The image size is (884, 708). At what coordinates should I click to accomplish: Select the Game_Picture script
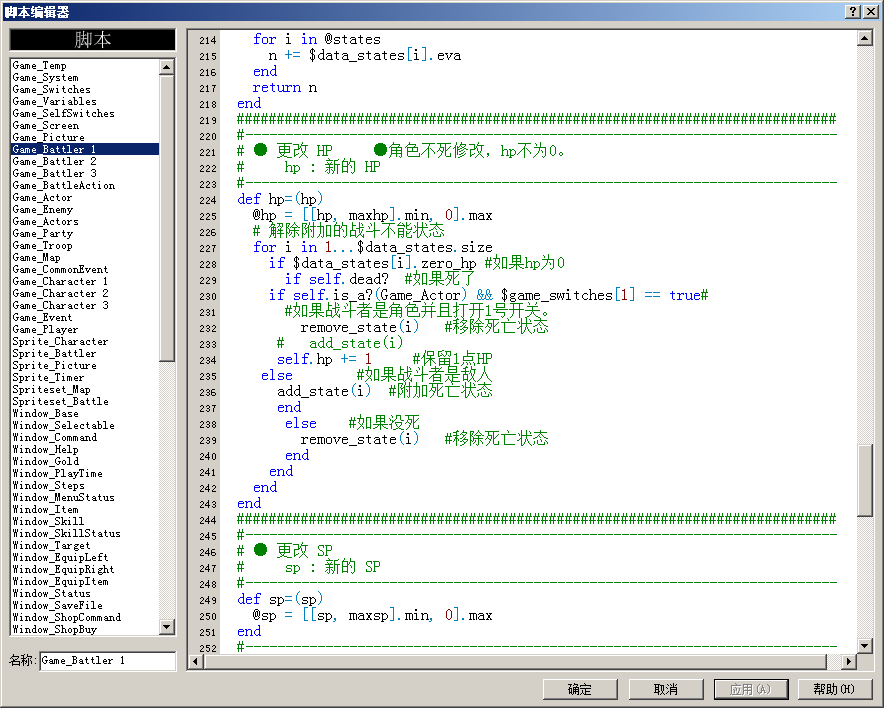click(x=85, y=137)
